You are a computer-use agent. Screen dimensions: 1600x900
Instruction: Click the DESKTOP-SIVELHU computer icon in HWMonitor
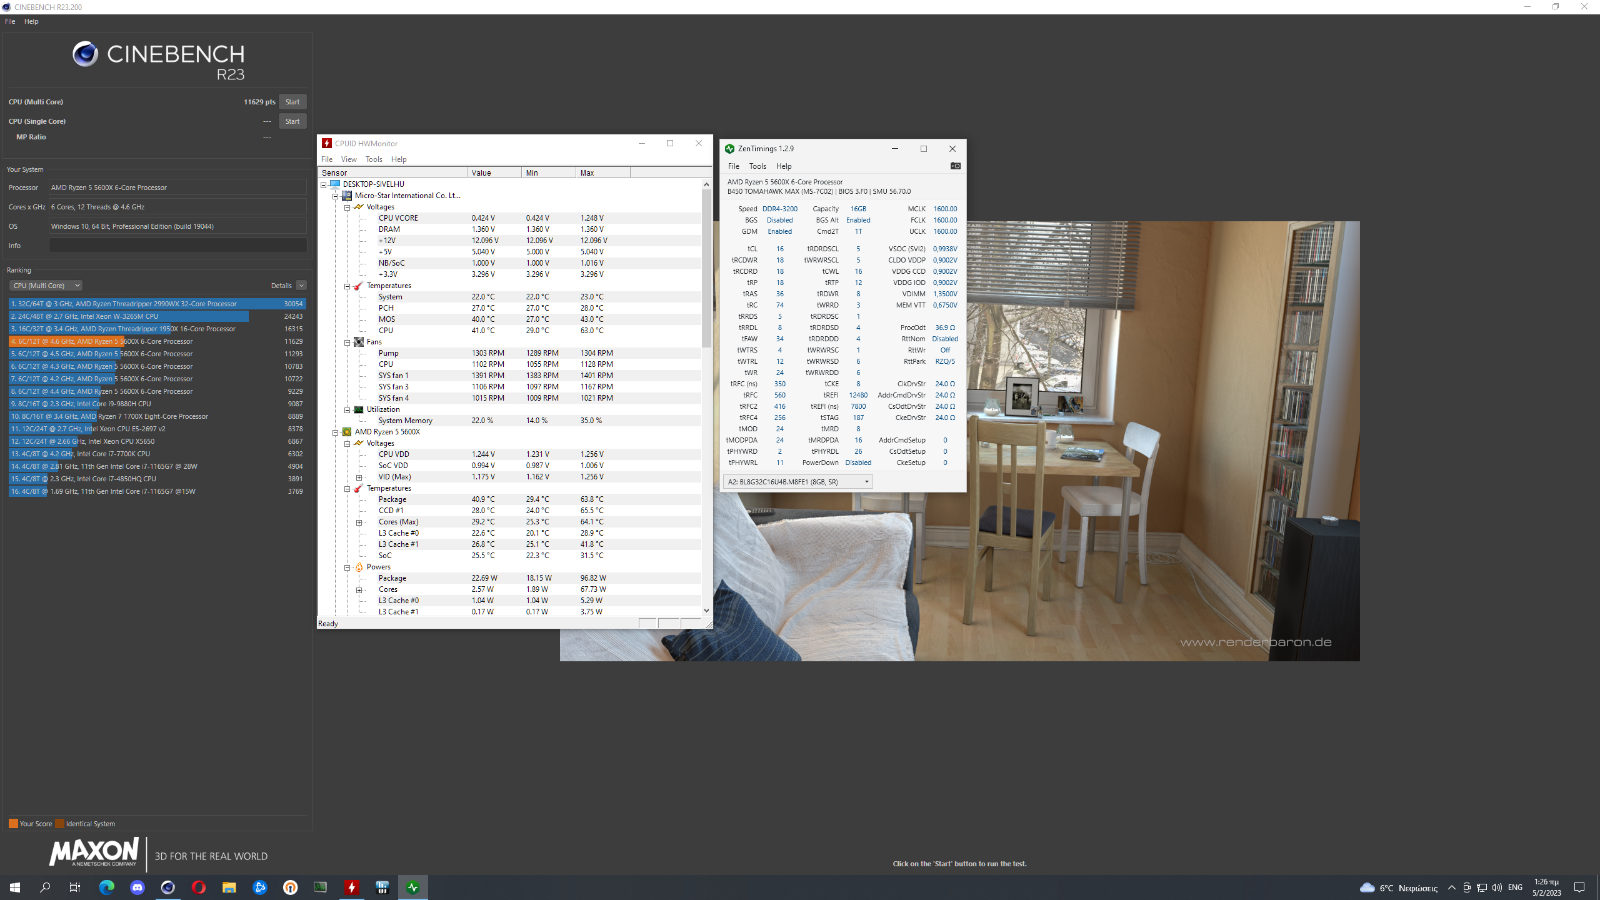tap(335, 184)
